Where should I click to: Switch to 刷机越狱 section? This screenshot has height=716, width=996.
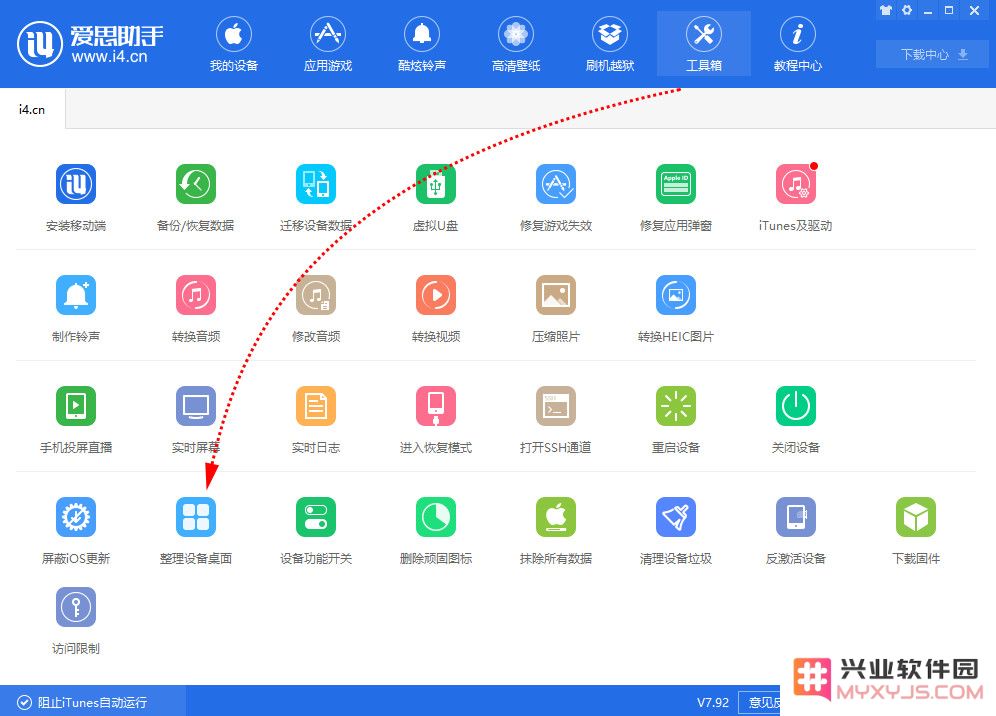[610, 44]
